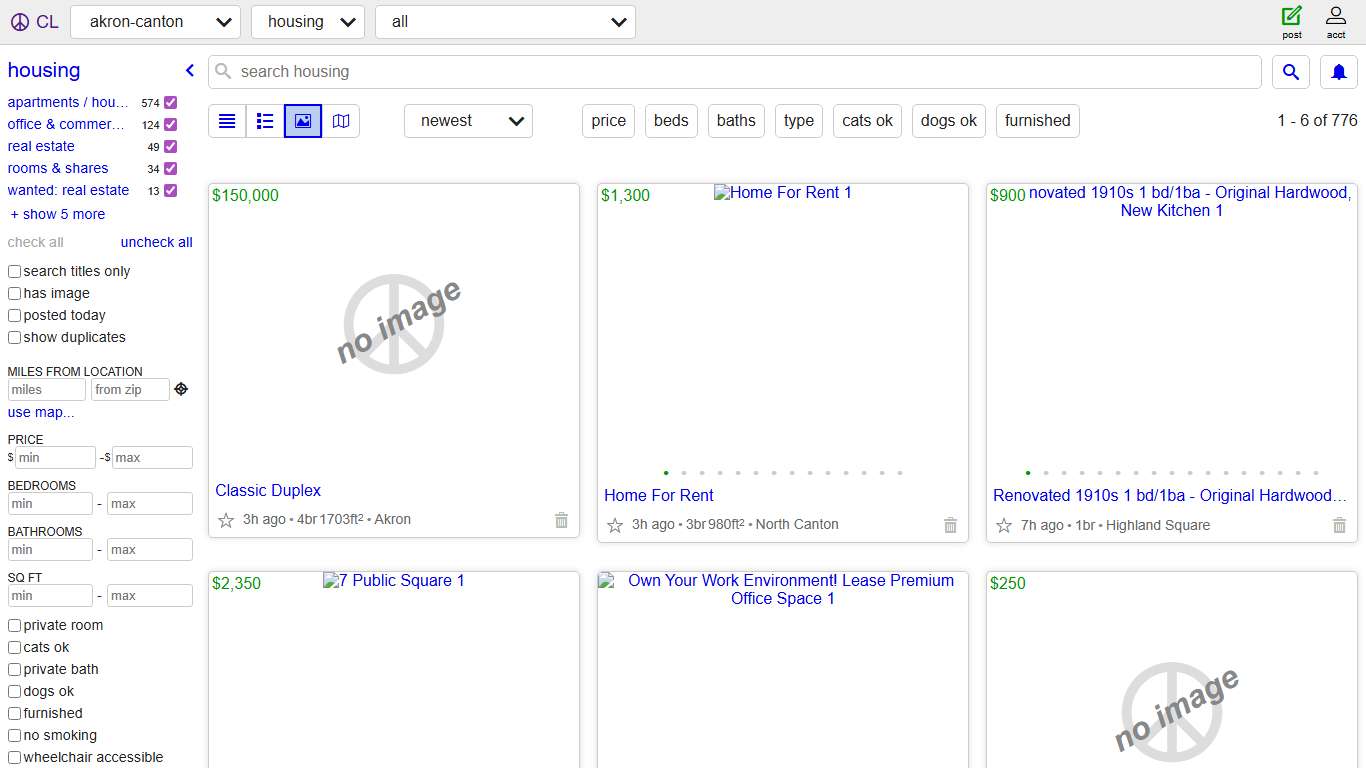Click the 'uncheck all' link

[x=156, y=242]
